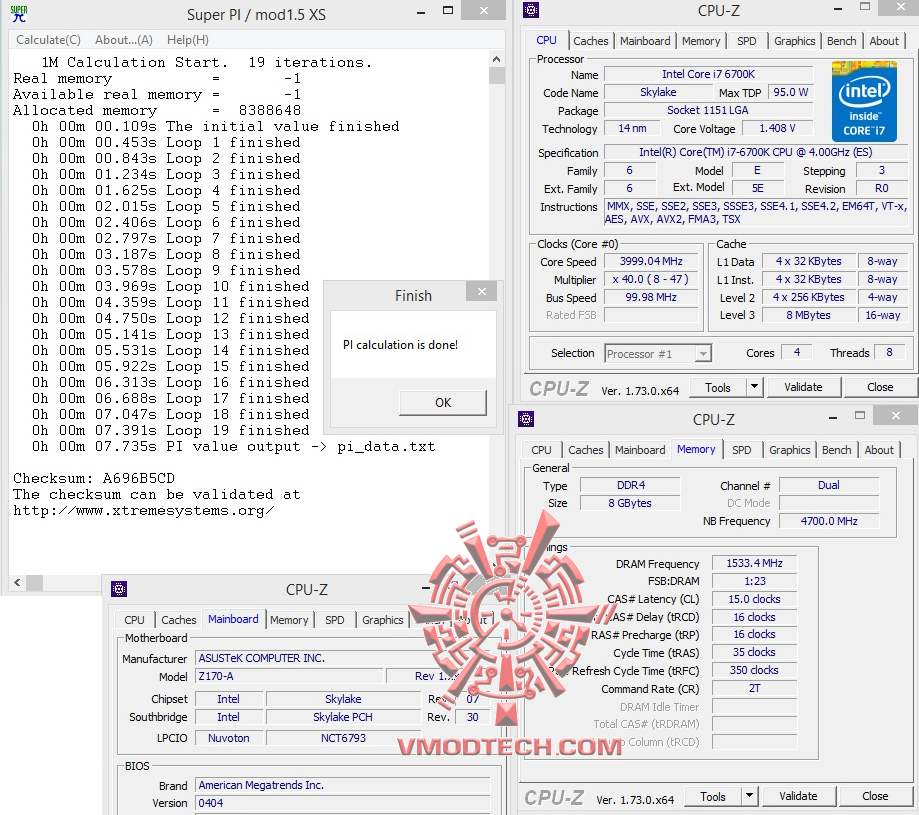Click Validate in top CPU-Z window

click(803, 387)
